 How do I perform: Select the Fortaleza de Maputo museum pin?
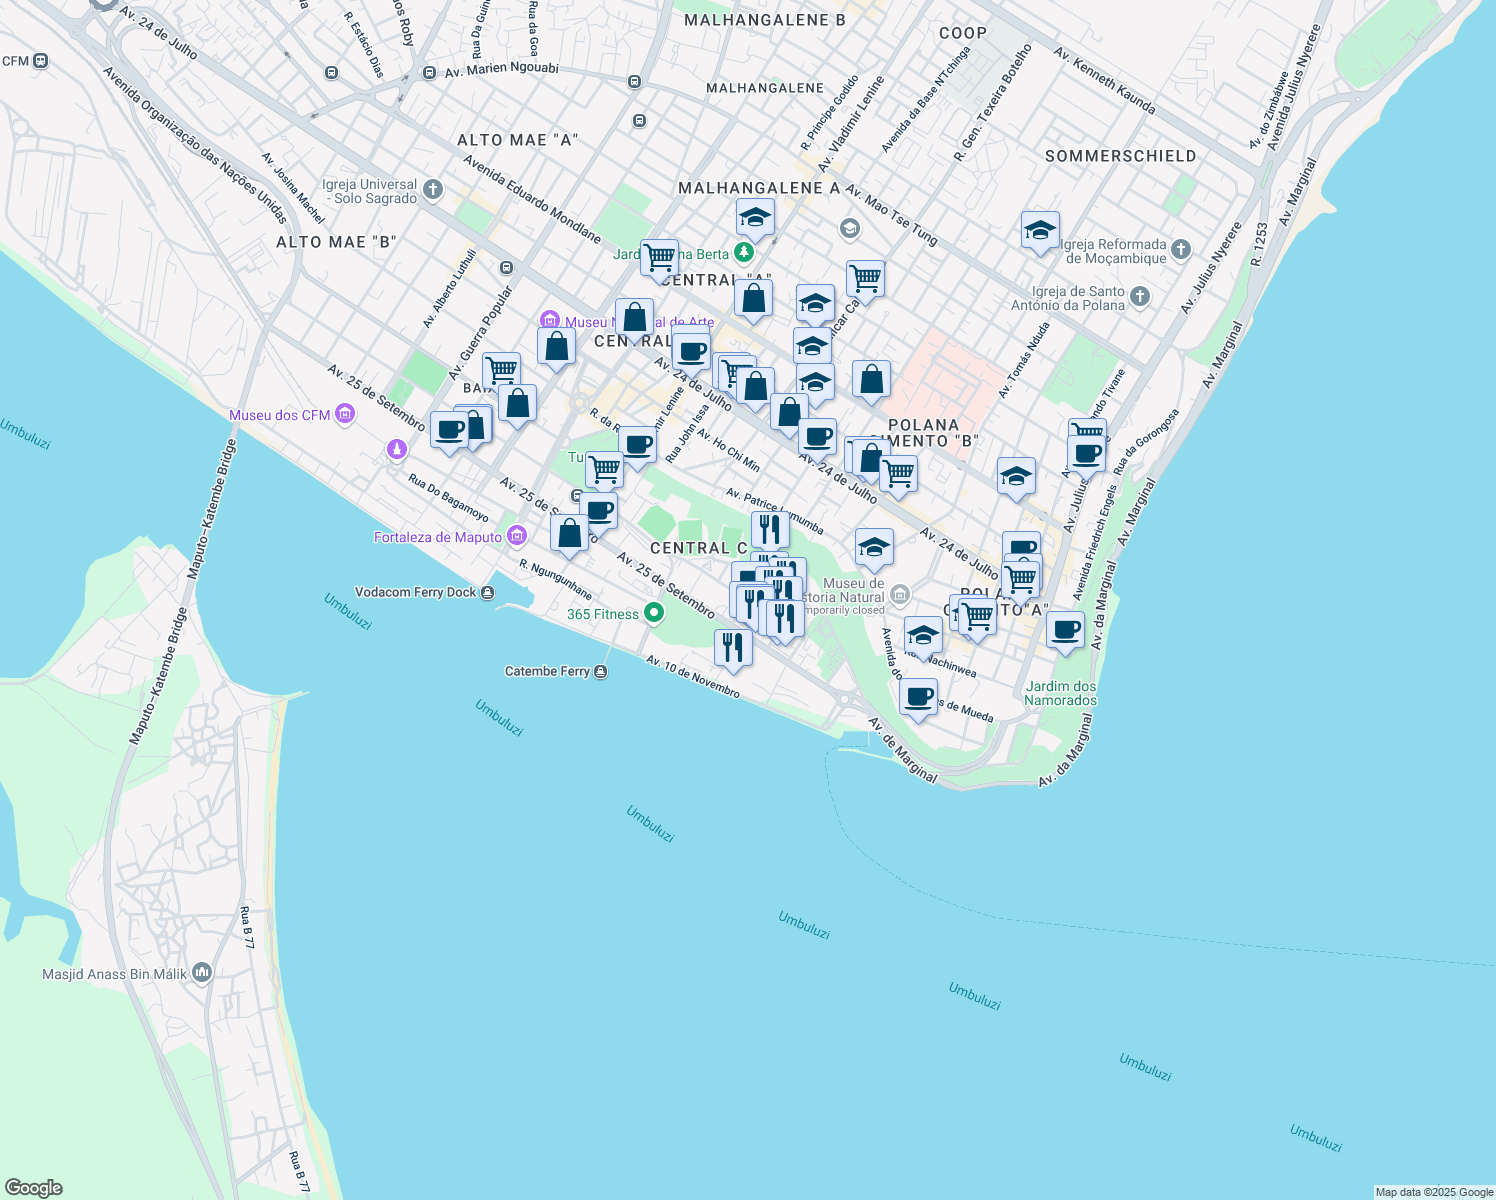(516, 537)
